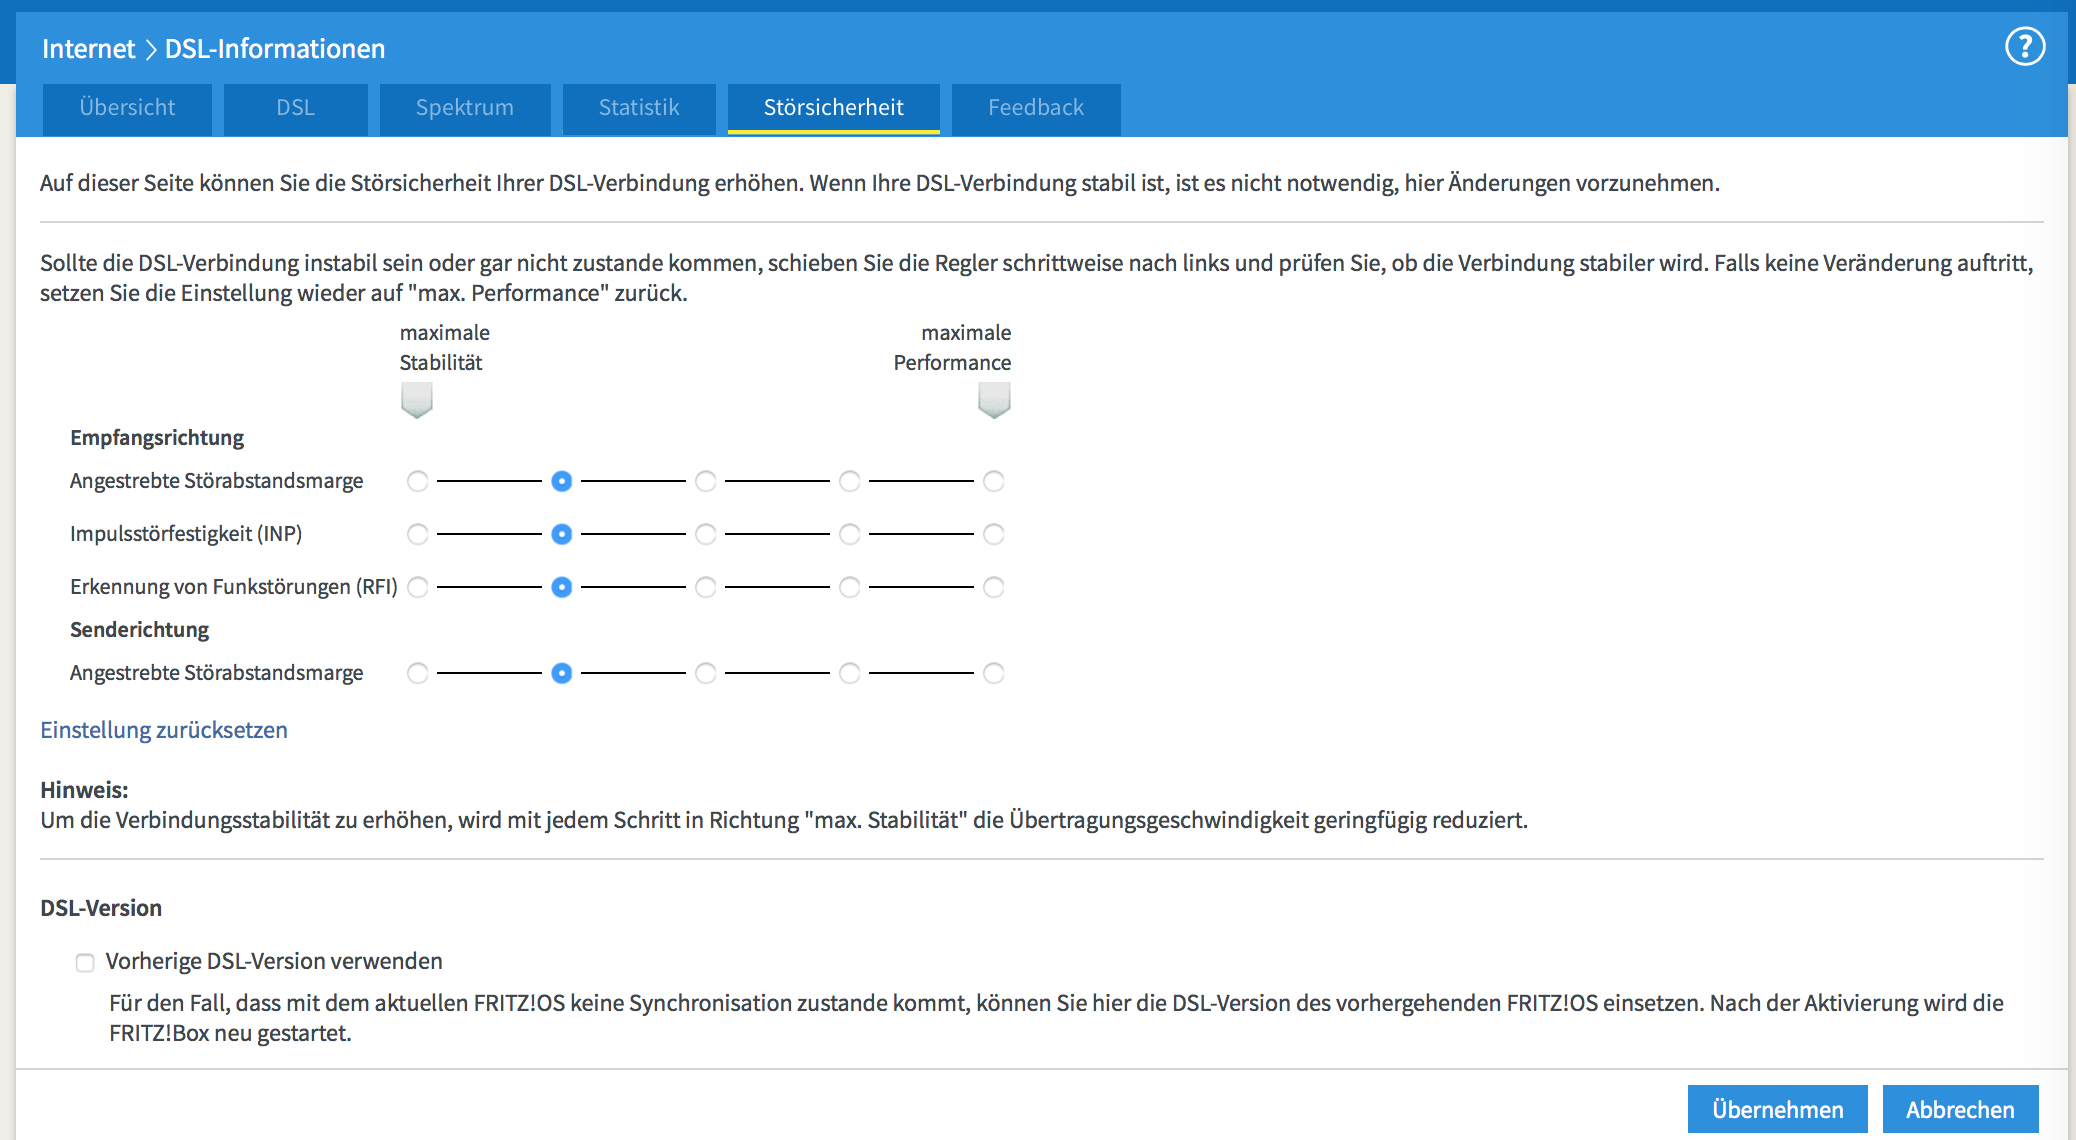Set Empfangsrichtung Störabstandsmarge to maximum performance
2076x1140 pixels.
click(994, 482)
